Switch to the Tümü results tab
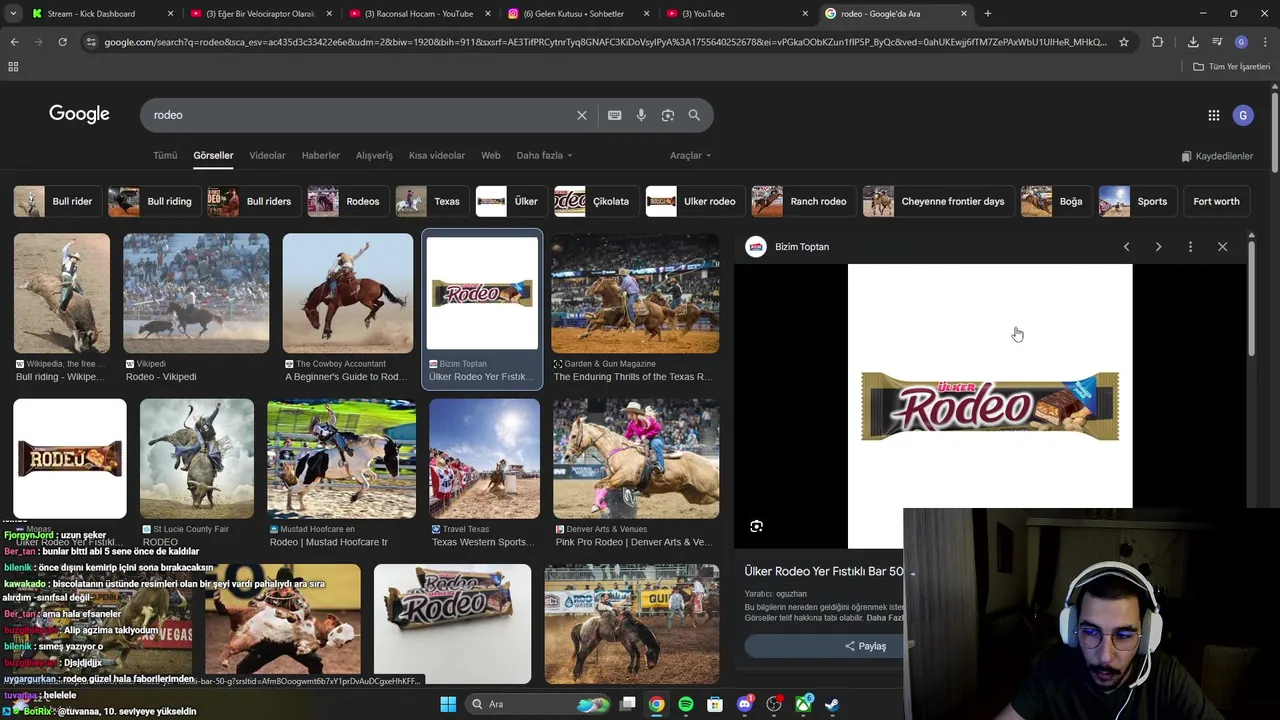This screenshot has width=1280, height=720. (165, 156)
